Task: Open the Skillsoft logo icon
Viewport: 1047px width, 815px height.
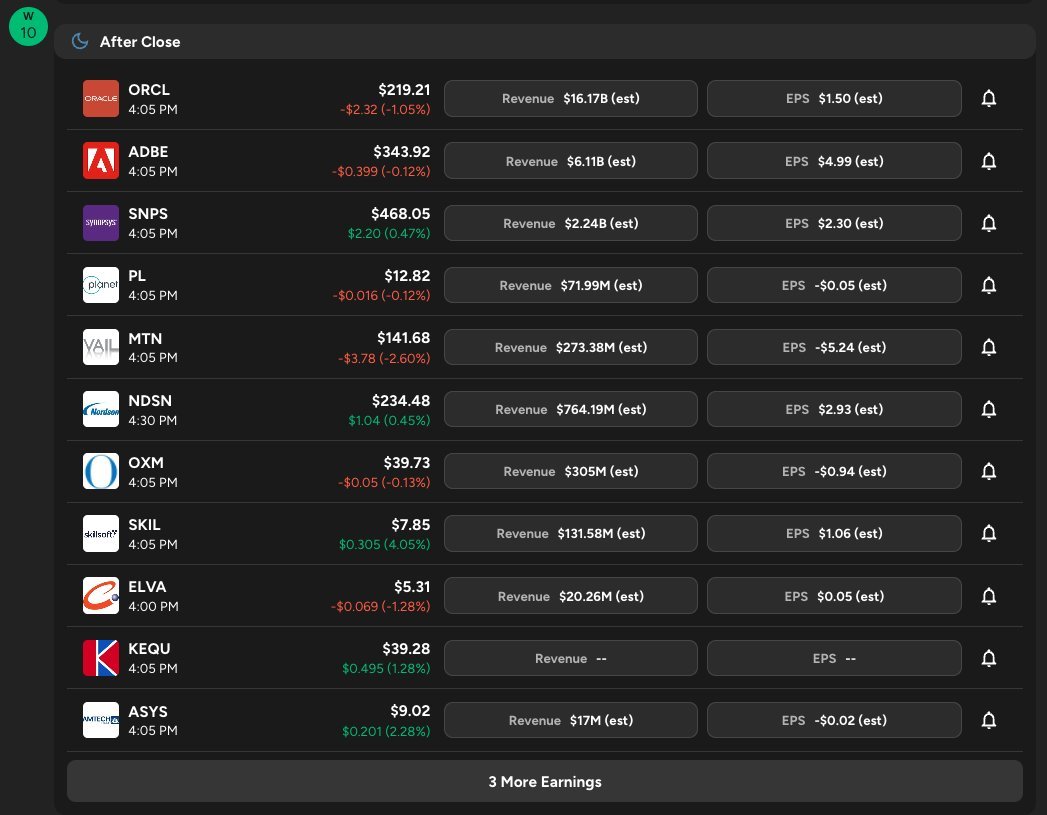Action: [101, 533]
